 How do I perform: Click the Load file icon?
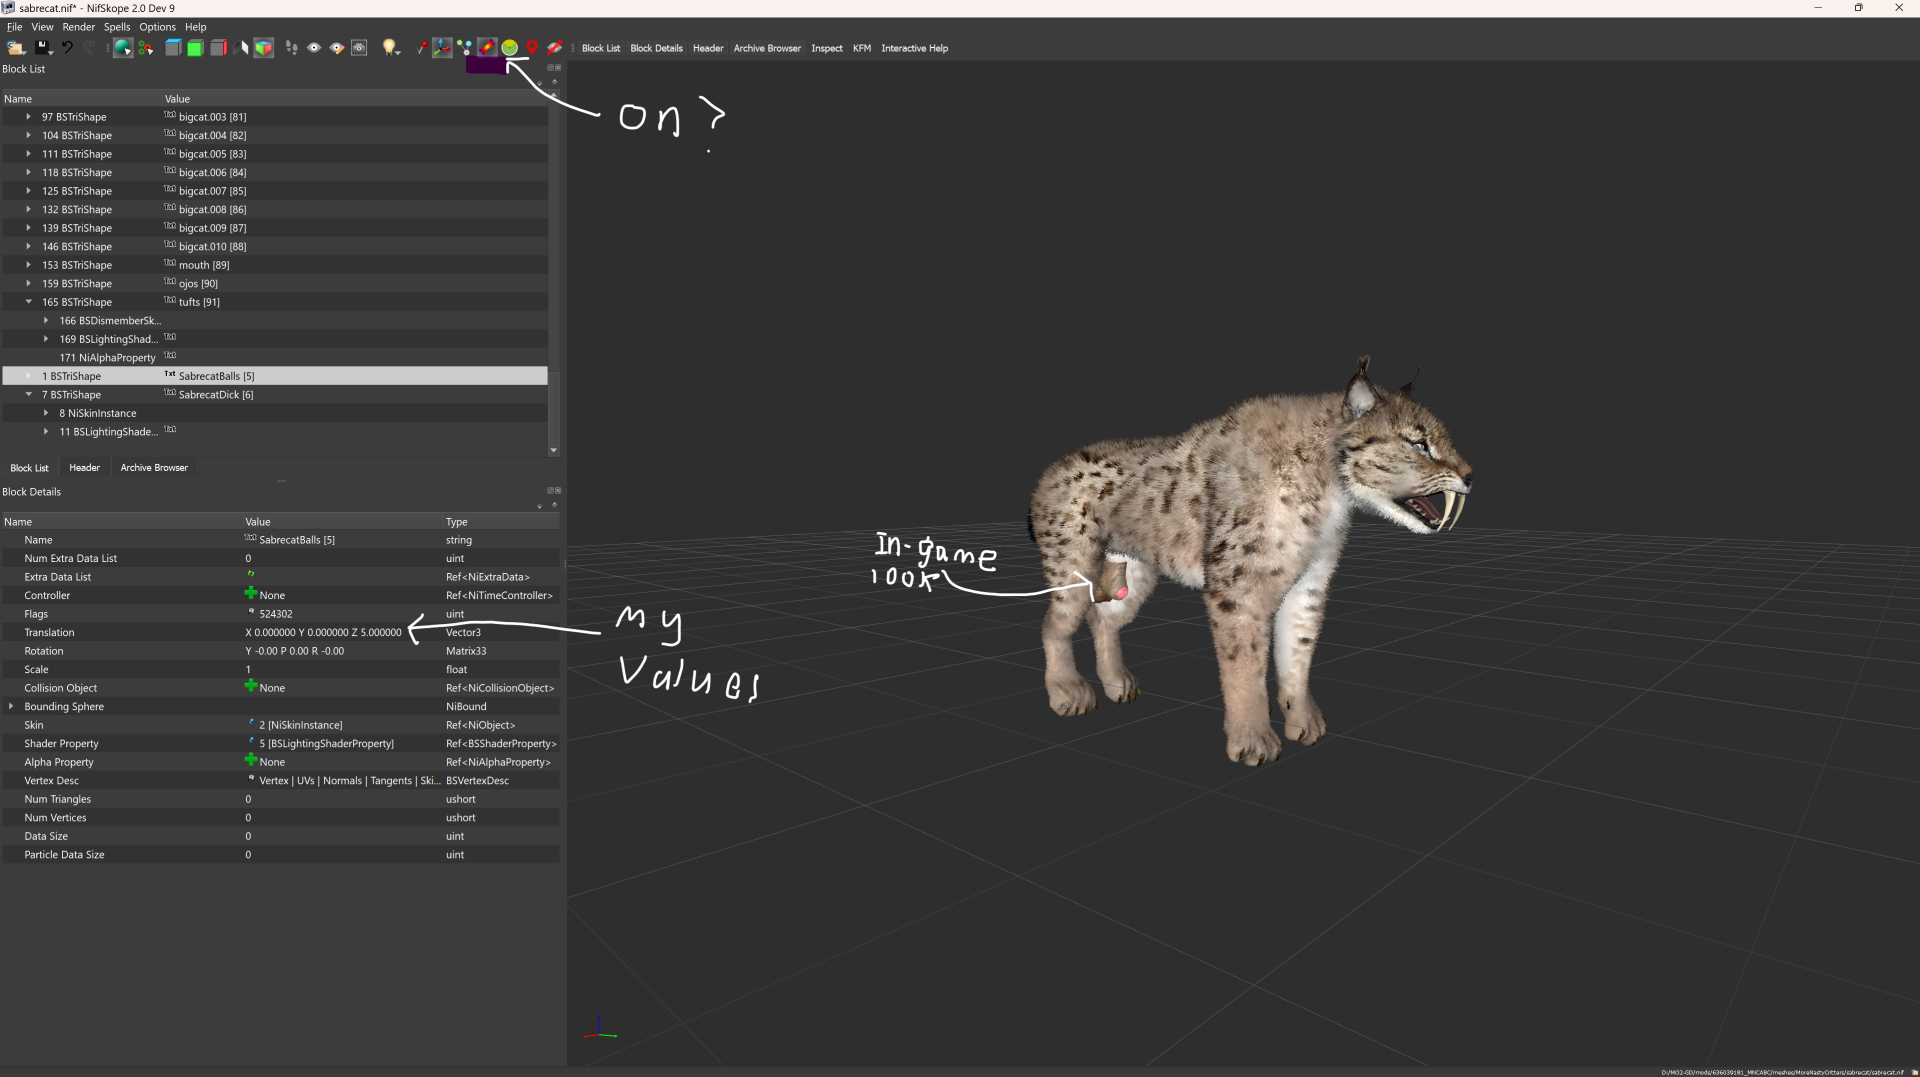[x=16, y=47]
